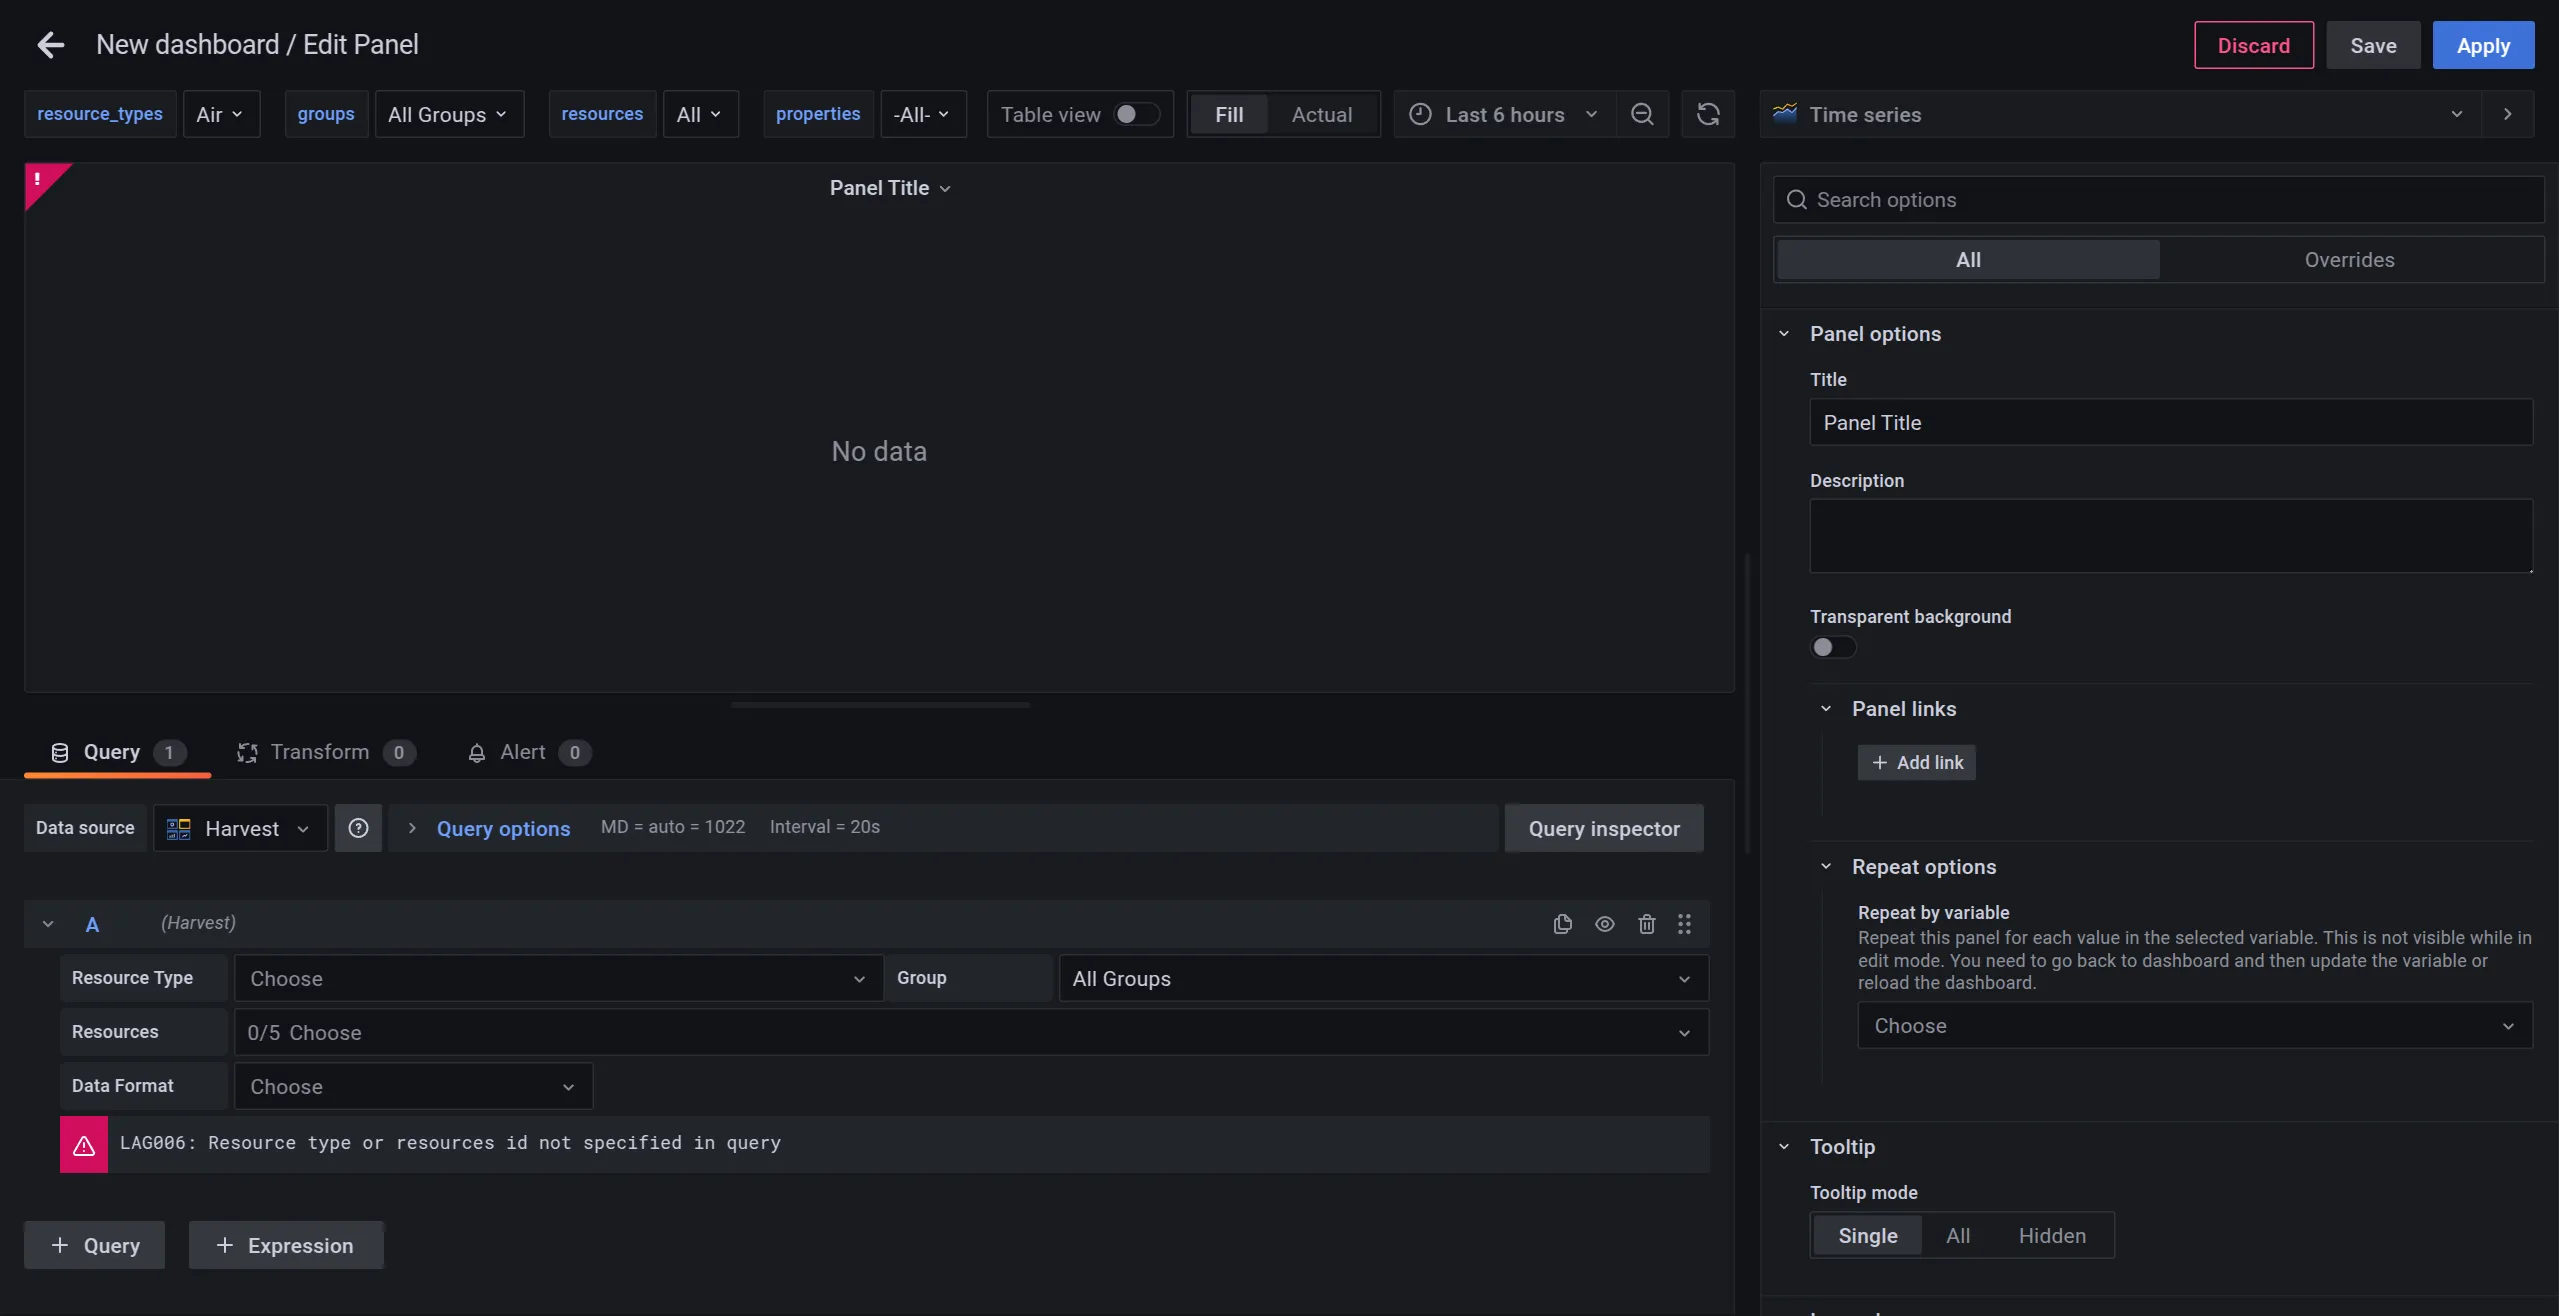Open the resource_types Air dropdown

[221, 114]
